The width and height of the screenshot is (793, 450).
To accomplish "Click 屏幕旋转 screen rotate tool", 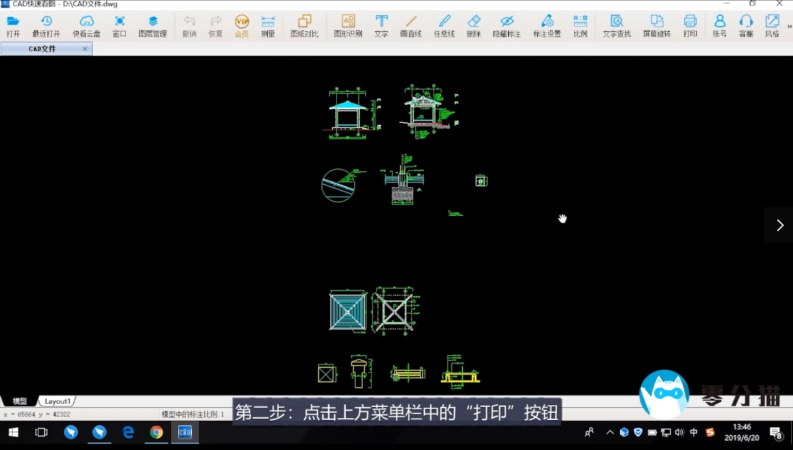I will point(656,25).
